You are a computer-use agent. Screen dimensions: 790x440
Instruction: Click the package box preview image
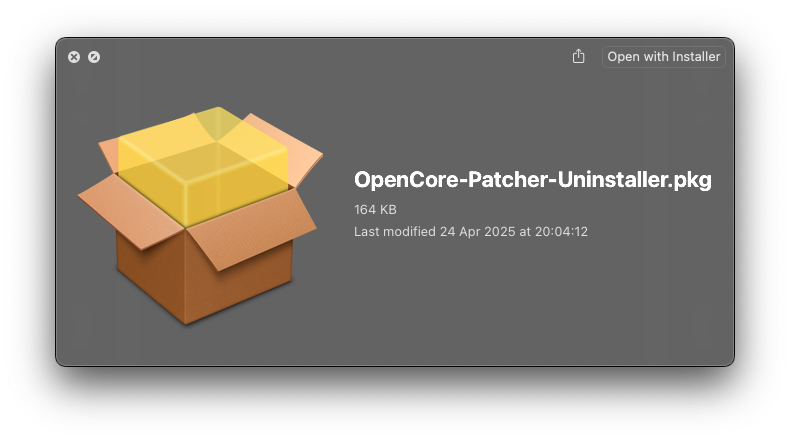200,215
